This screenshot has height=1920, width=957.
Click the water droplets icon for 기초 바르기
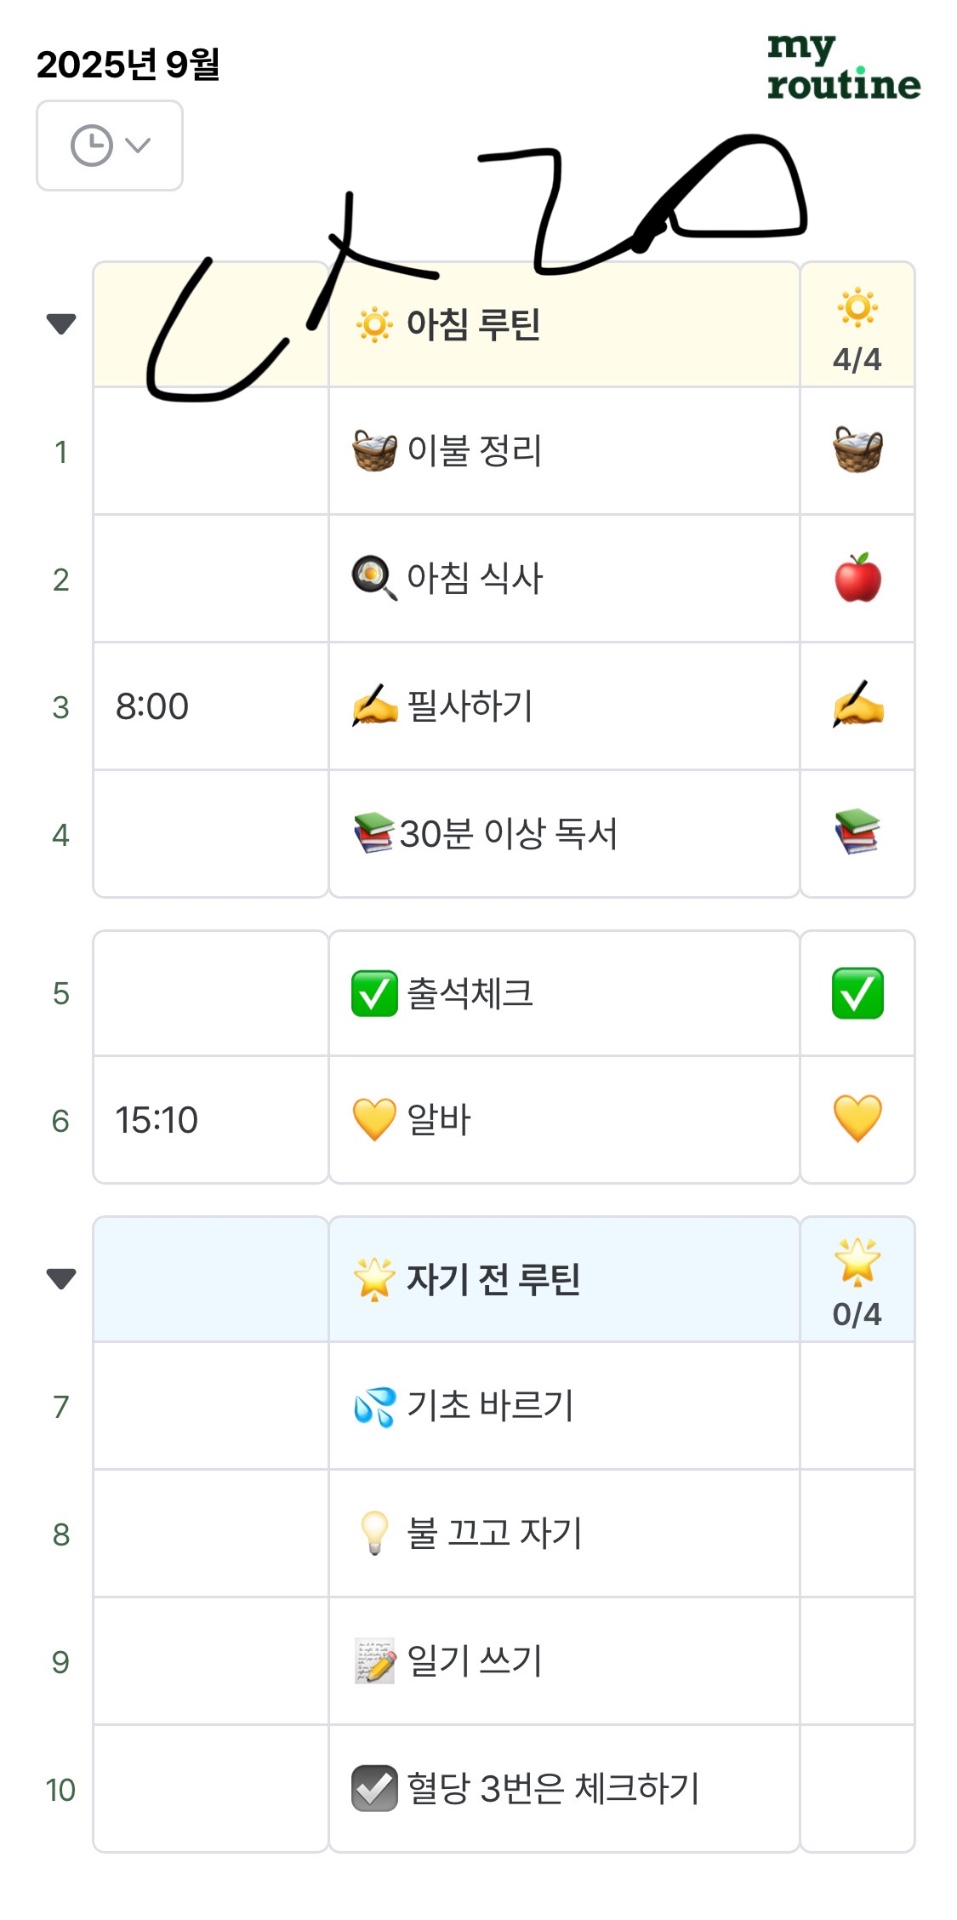374,1407
